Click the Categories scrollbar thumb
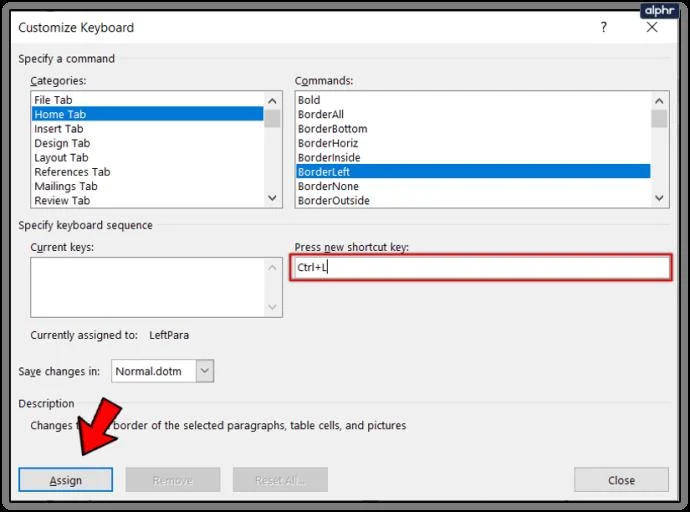The width and height of the screenshot is (690, 512). tap(272, 118)
